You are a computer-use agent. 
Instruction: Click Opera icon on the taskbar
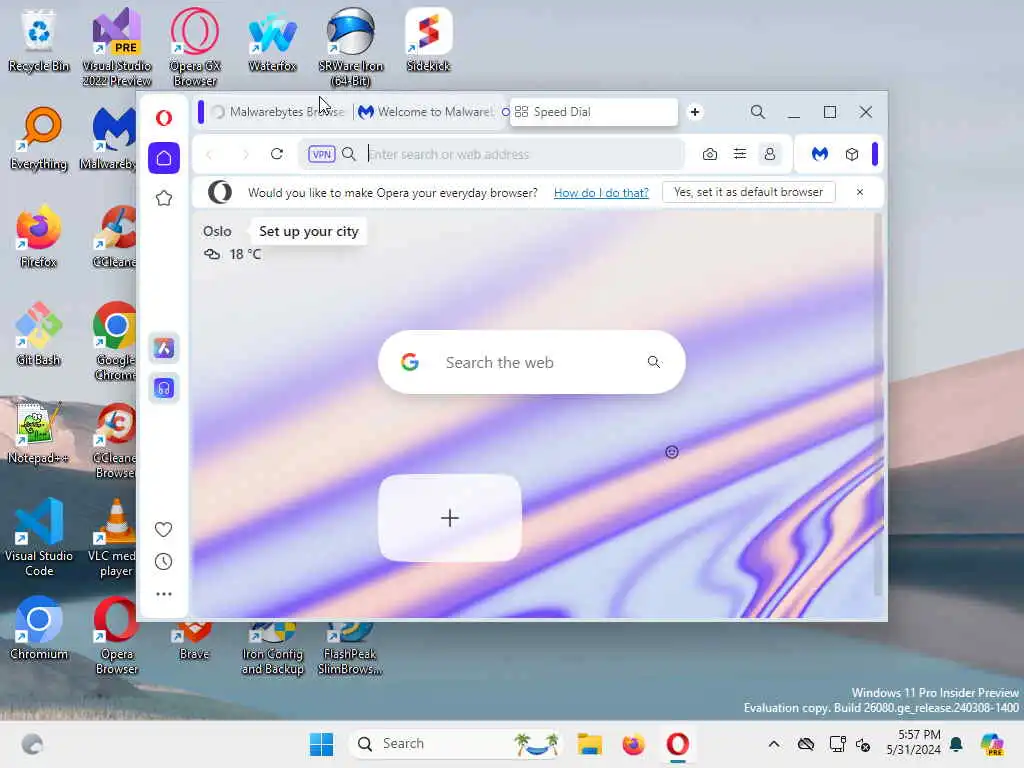[677, 744]
